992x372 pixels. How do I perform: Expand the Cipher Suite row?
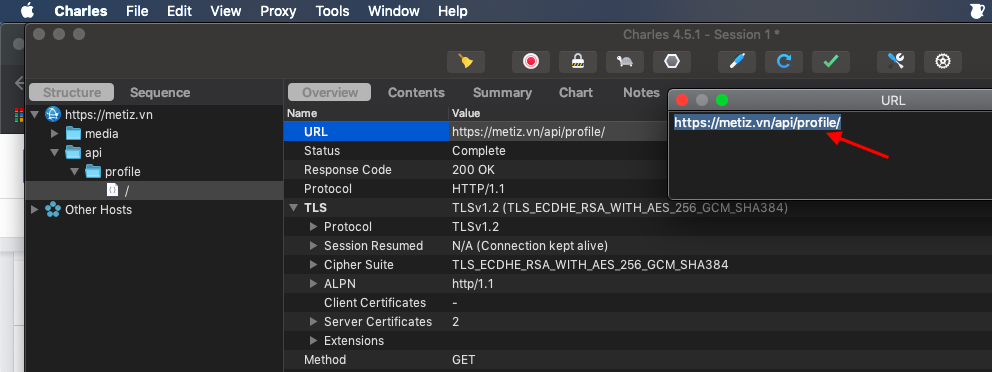[313, 264]
